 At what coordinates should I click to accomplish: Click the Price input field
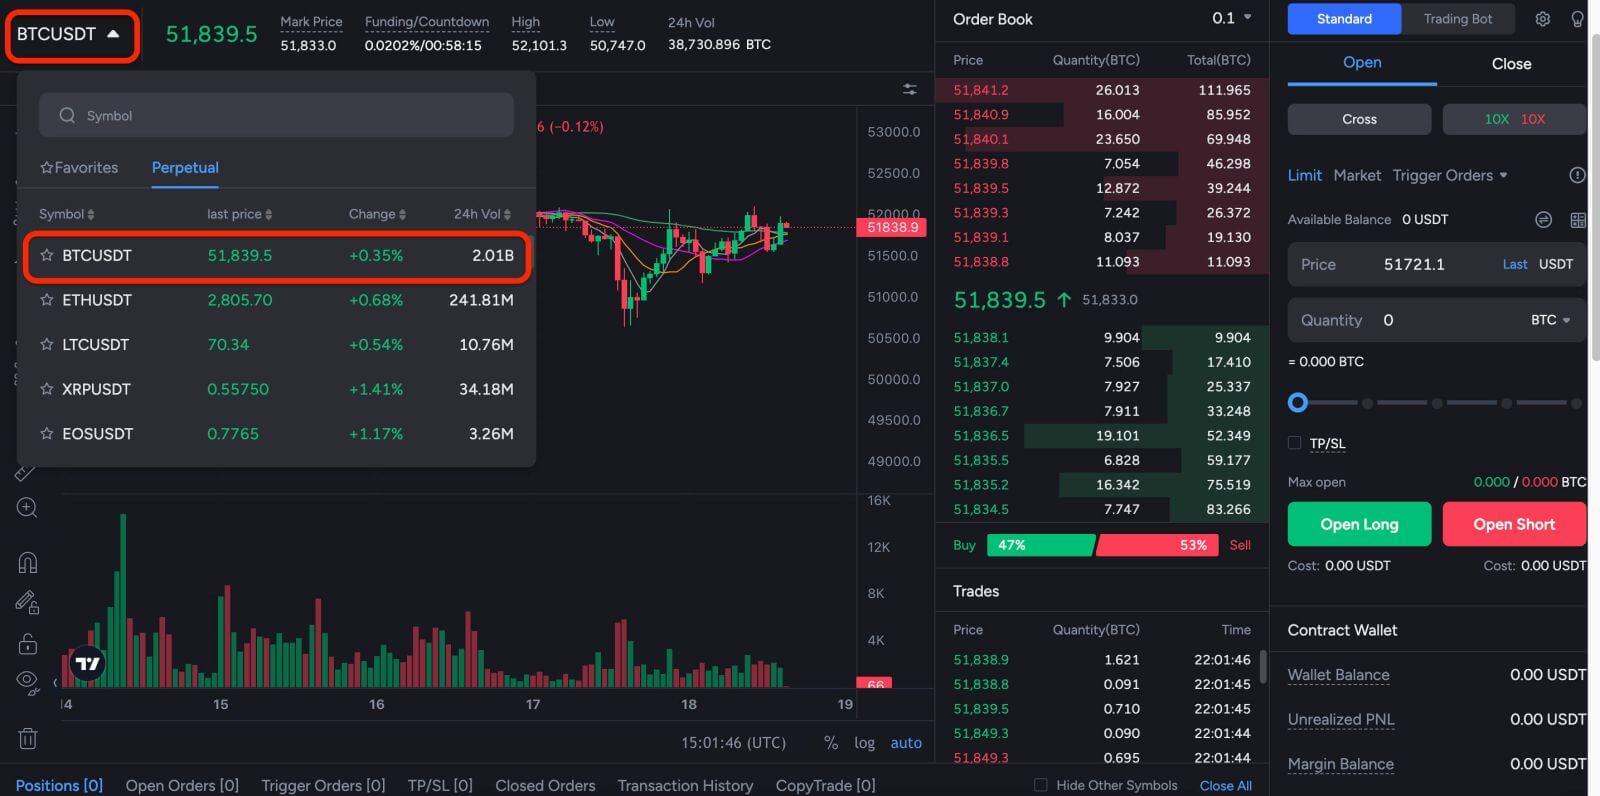point(1436,264)
